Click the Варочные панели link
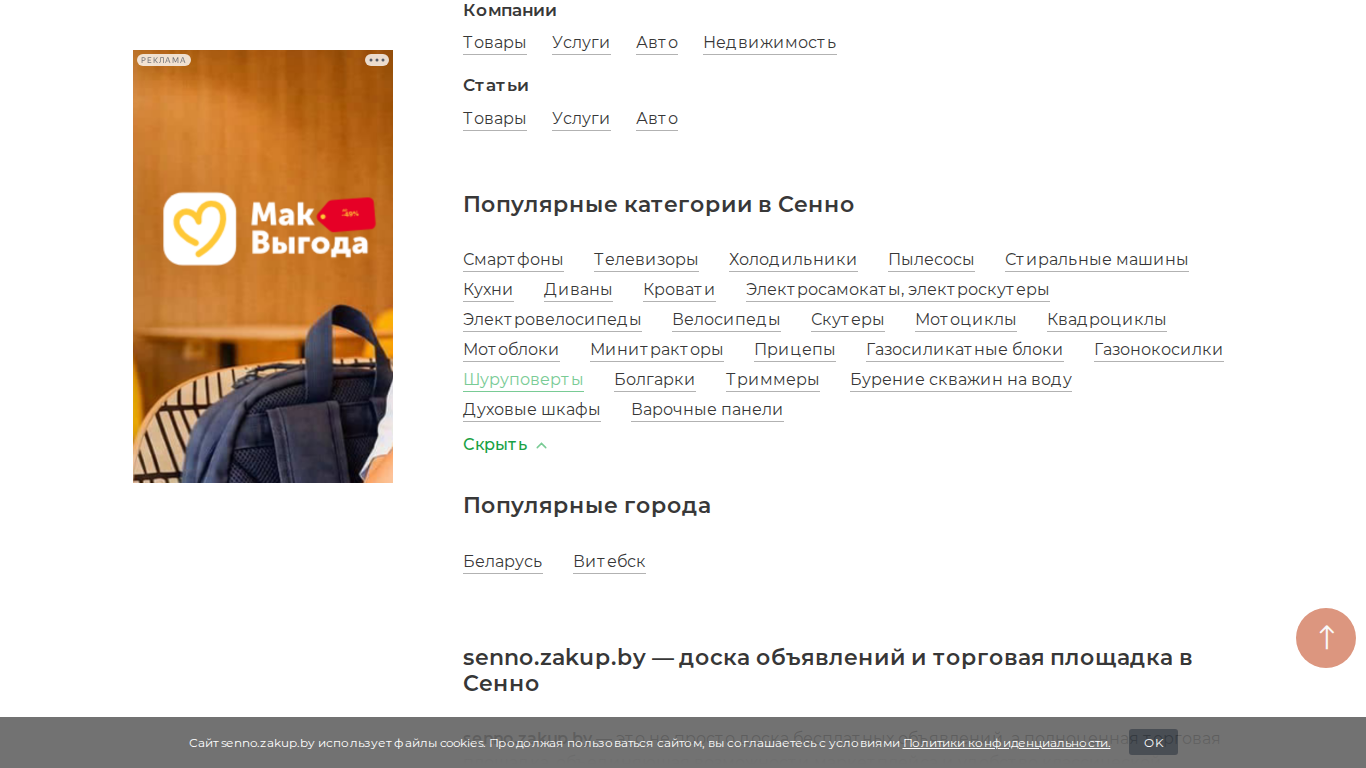Viewport: 1366px width, 768px height. point(707,410)
